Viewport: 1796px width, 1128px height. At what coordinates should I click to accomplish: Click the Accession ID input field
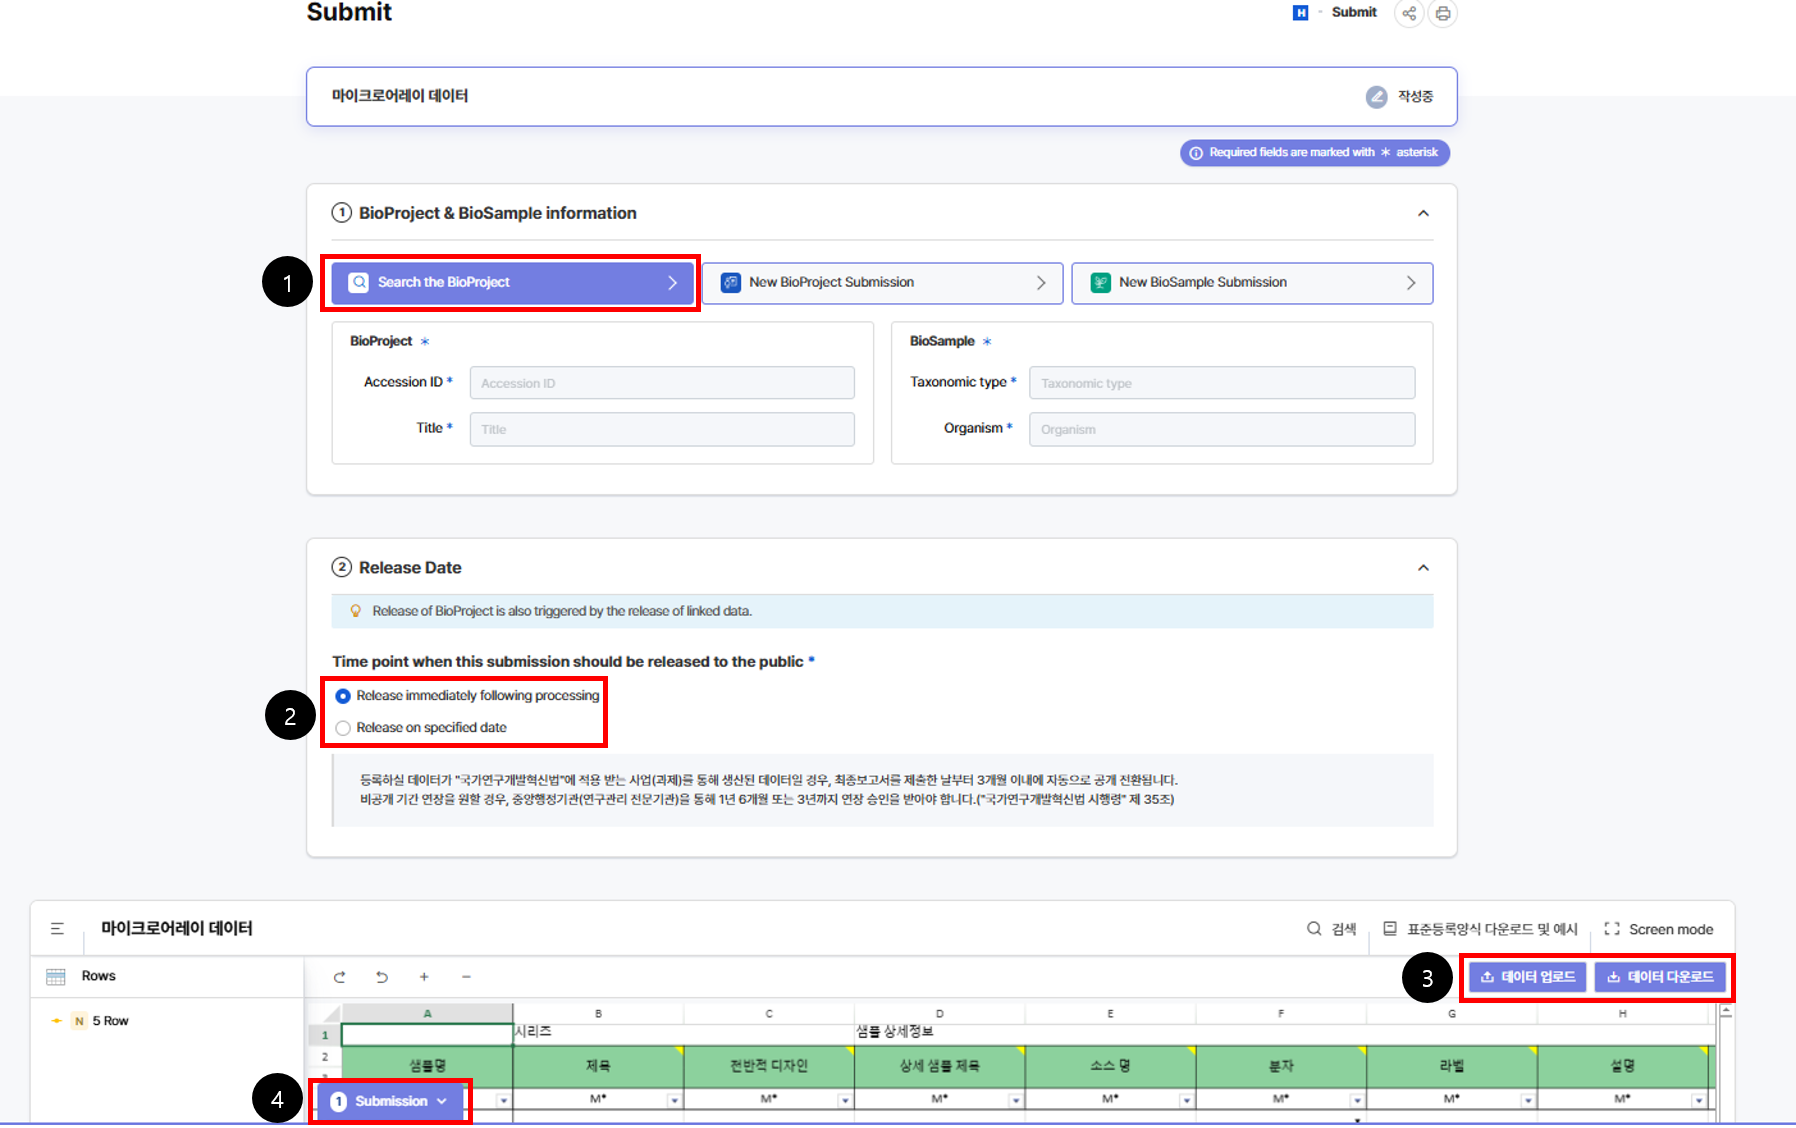click(x=662, y=383)
